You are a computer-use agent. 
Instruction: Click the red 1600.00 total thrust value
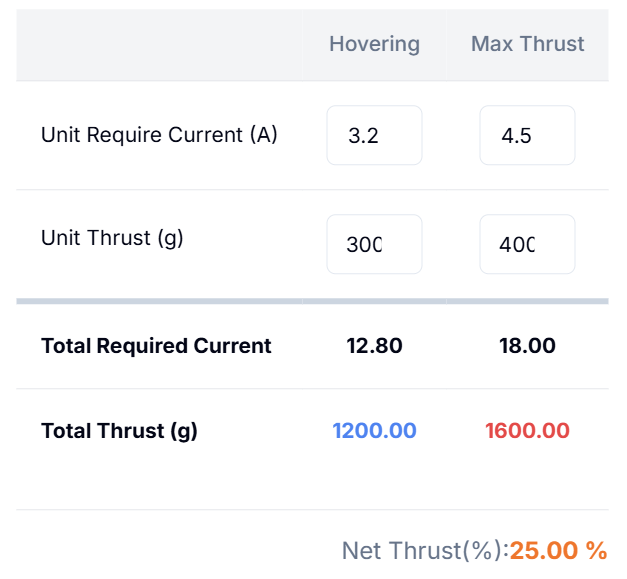(527, 431)
